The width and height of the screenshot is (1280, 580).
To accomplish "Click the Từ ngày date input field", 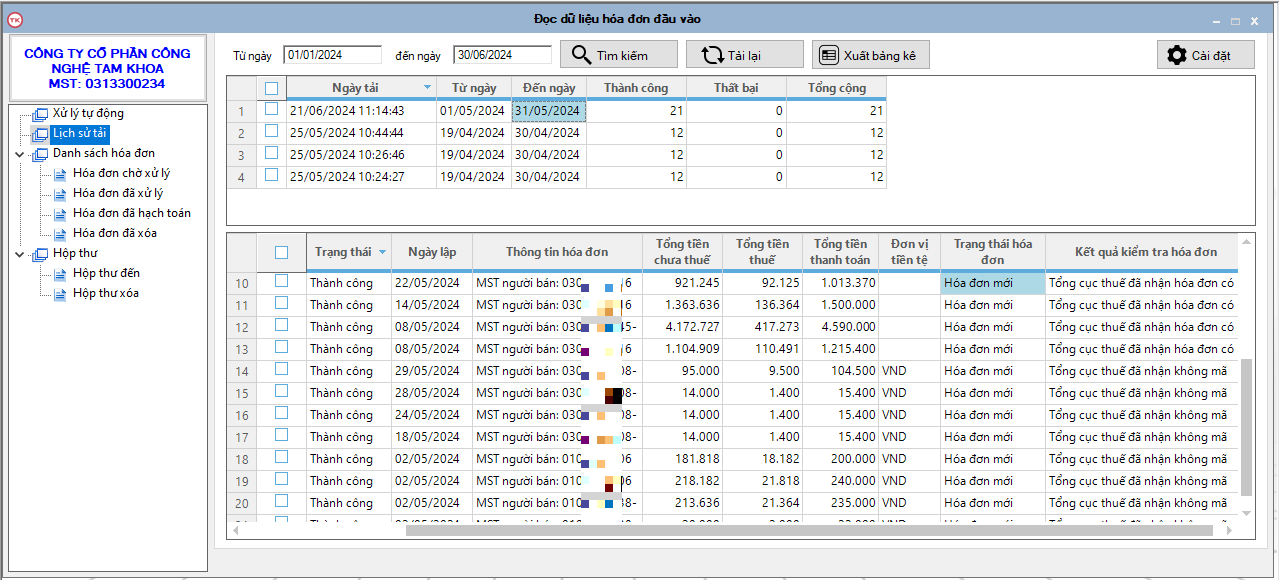I will click(x=332, y=55).
